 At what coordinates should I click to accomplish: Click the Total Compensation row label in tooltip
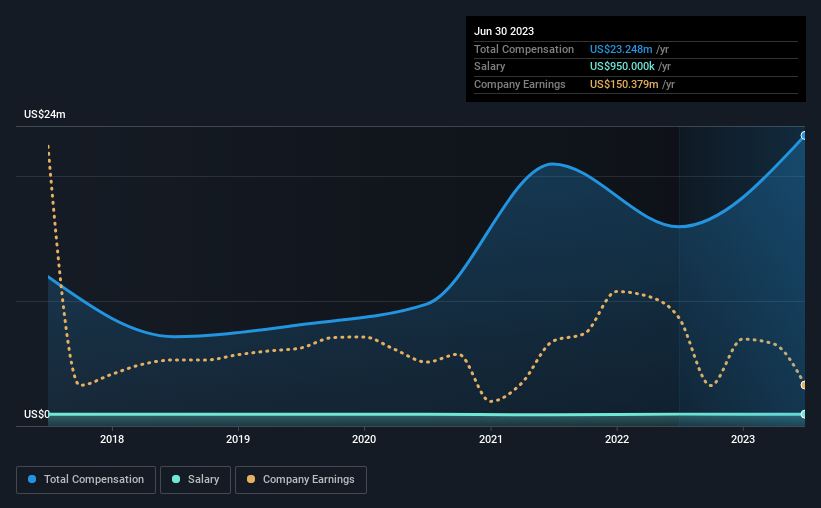point(524,49)
